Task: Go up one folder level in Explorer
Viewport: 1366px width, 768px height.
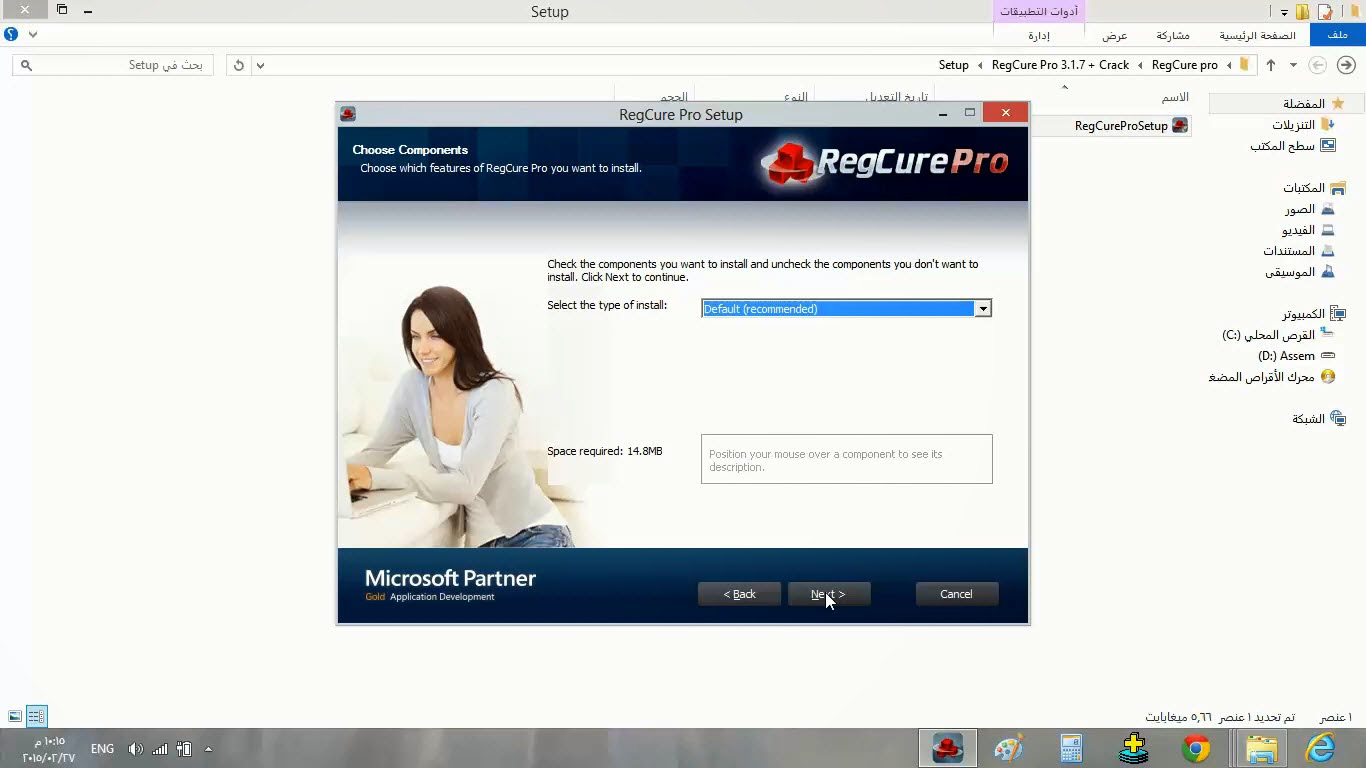Action: pos(1271,65)
